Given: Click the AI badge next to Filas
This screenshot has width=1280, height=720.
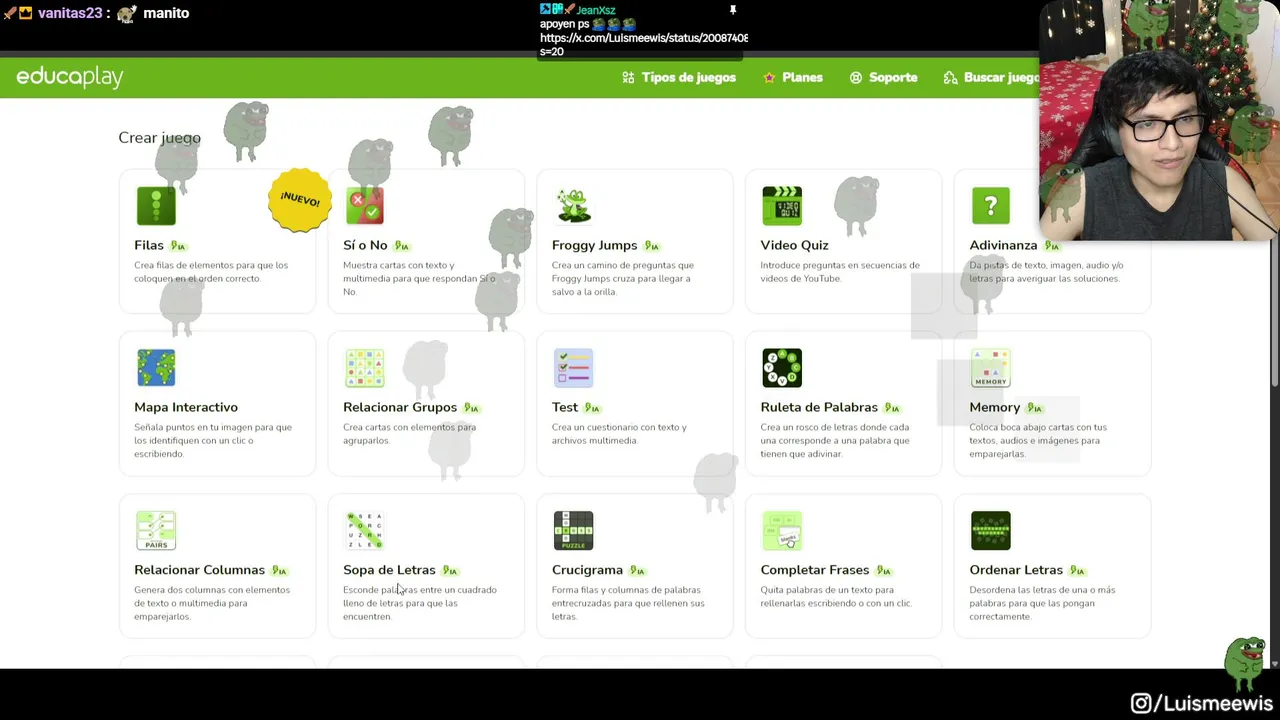Looking at the screenshot, I should click(178, 246).
